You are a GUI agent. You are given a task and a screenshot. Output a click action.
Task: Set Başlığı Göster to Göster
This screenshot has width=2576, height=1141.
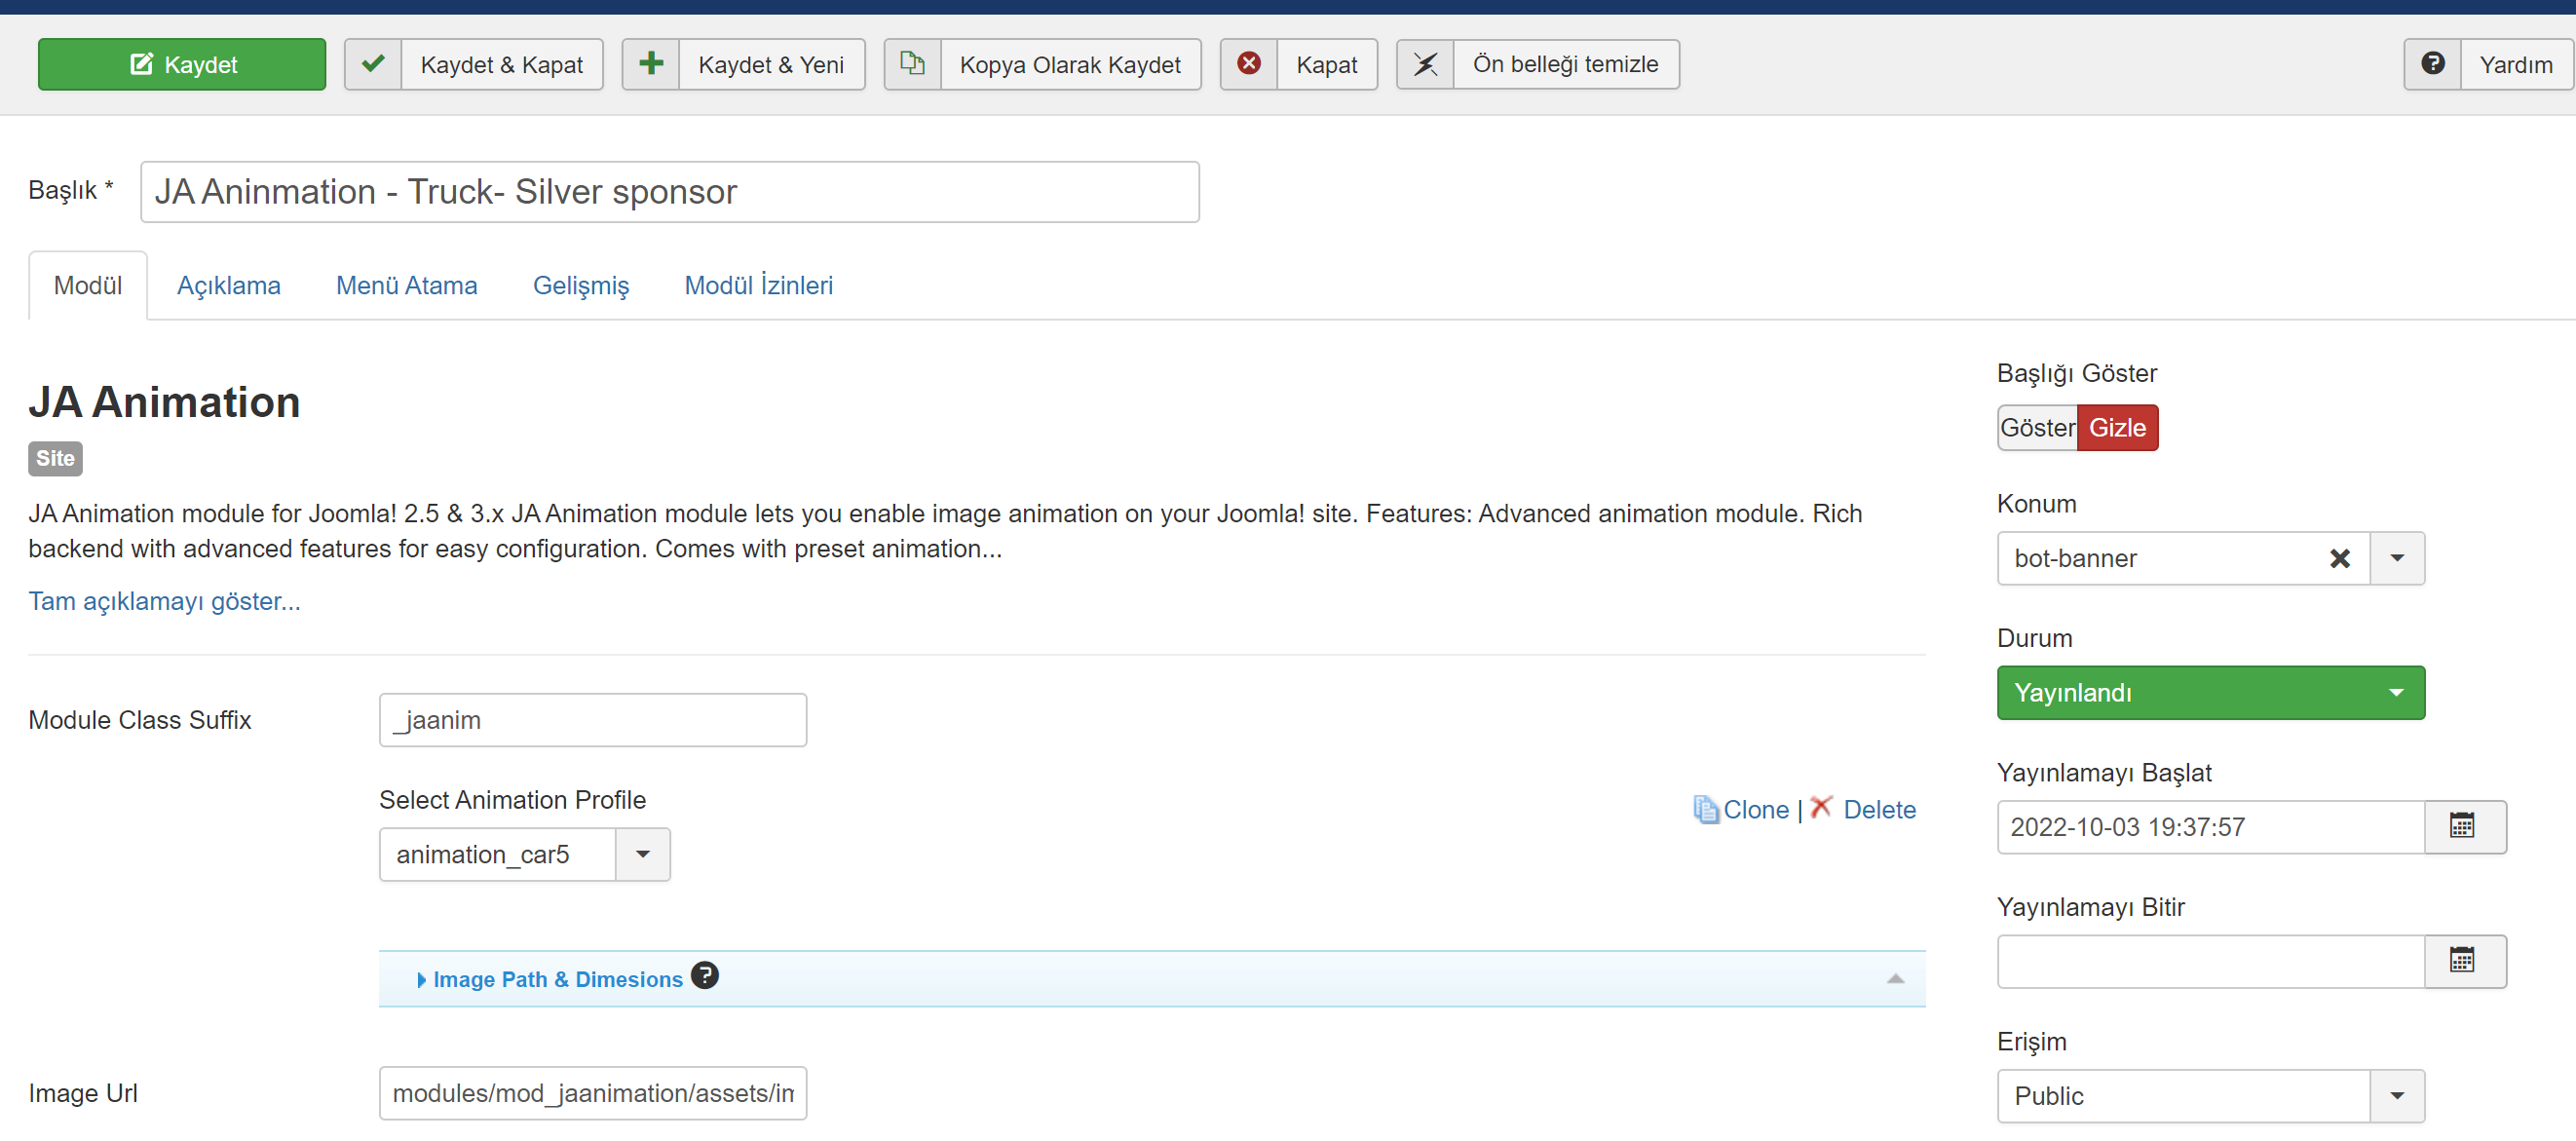pos(2036,428)
